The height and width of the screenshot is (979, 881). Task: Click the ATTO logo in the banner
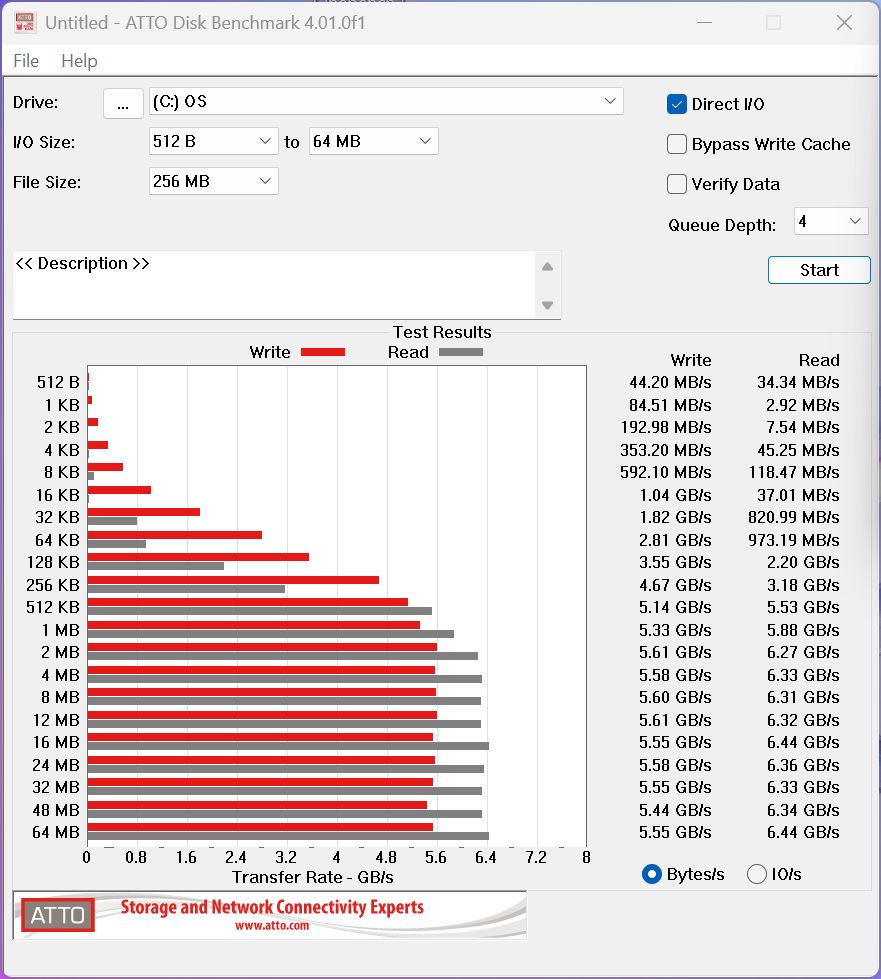point(57,915)
